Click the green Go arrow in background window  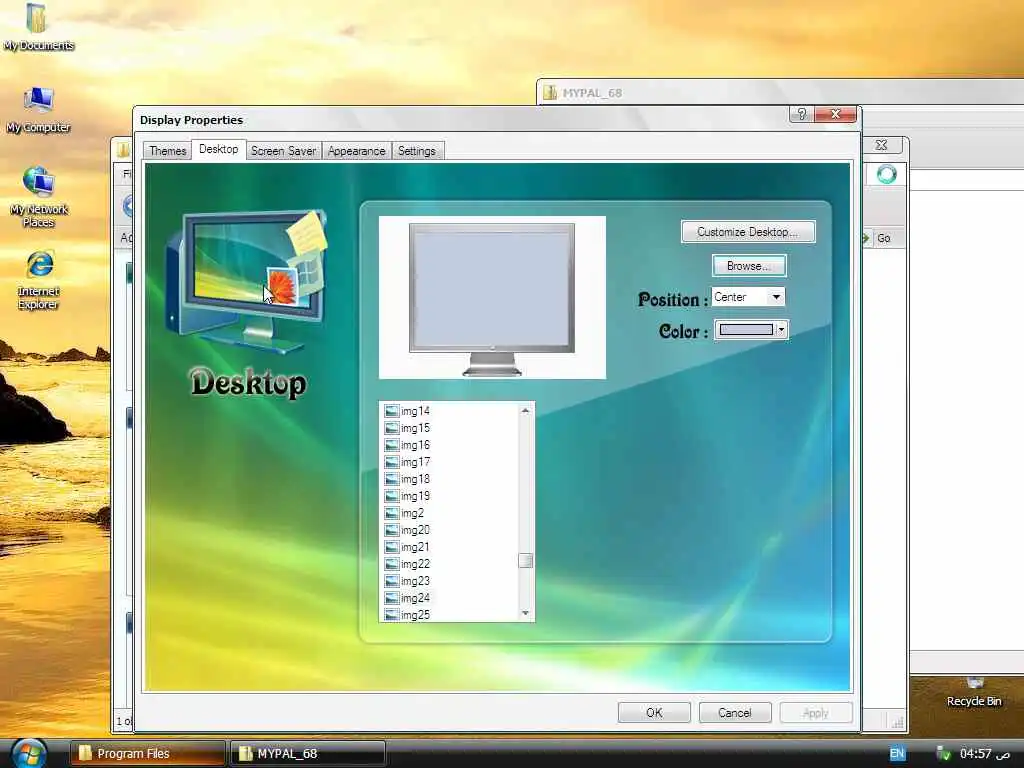(x=866, y=238)
